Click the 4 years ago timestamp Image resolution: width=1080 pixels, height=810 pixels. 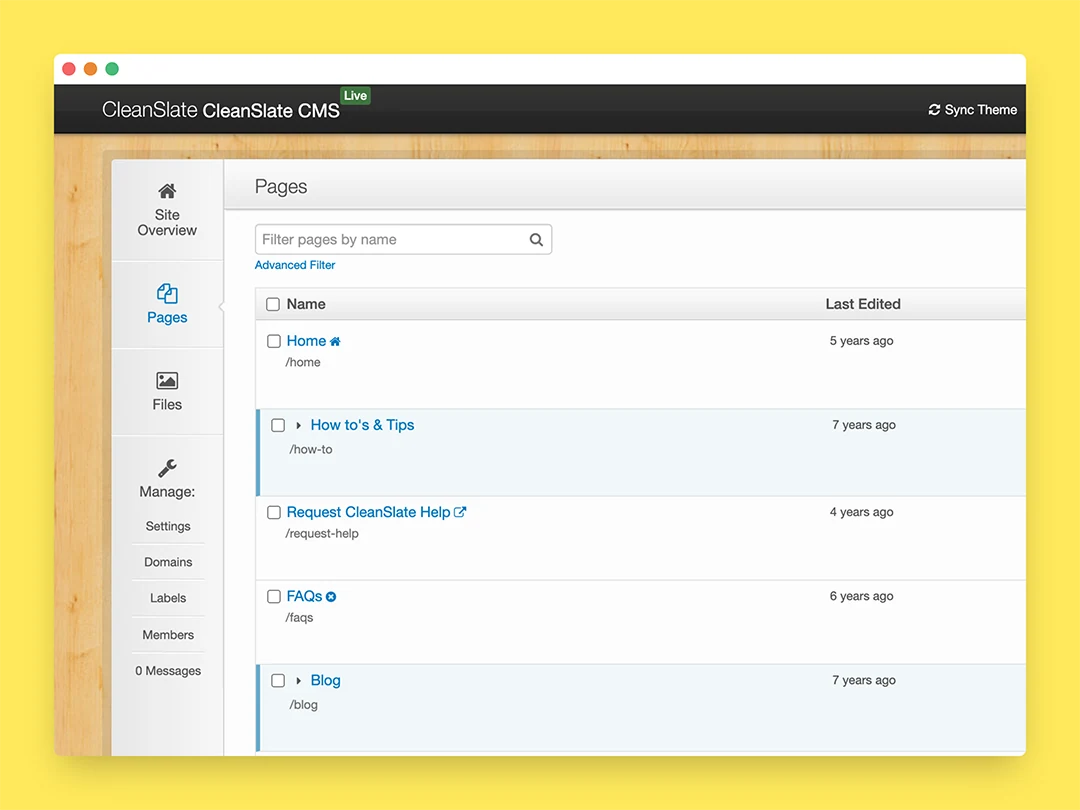(x=862, y=512)
